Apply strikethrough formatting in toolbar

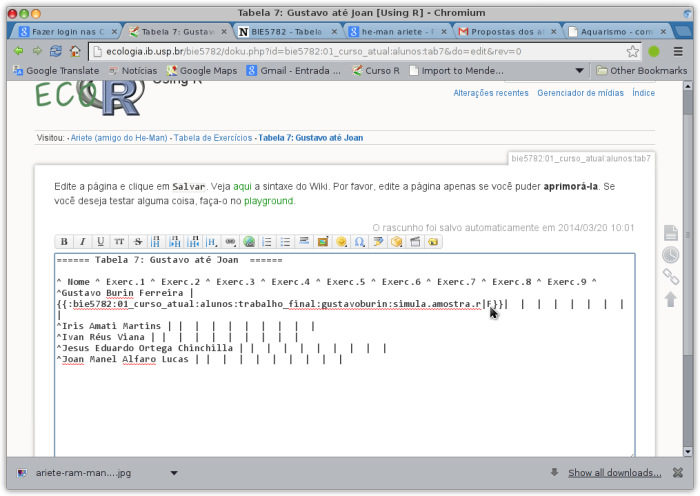[x=138, y=241]
